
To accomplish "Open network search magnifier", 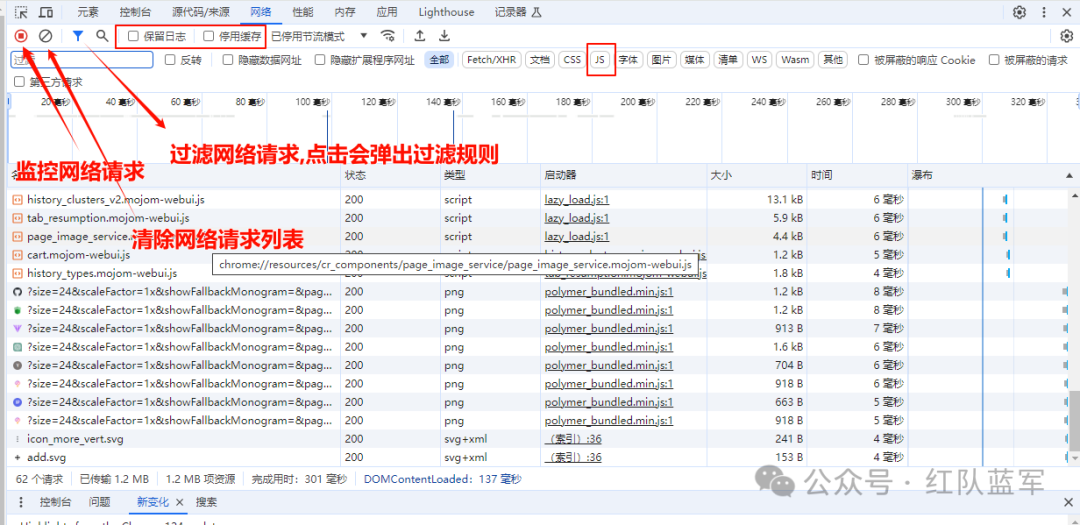I will click(101, 36).
